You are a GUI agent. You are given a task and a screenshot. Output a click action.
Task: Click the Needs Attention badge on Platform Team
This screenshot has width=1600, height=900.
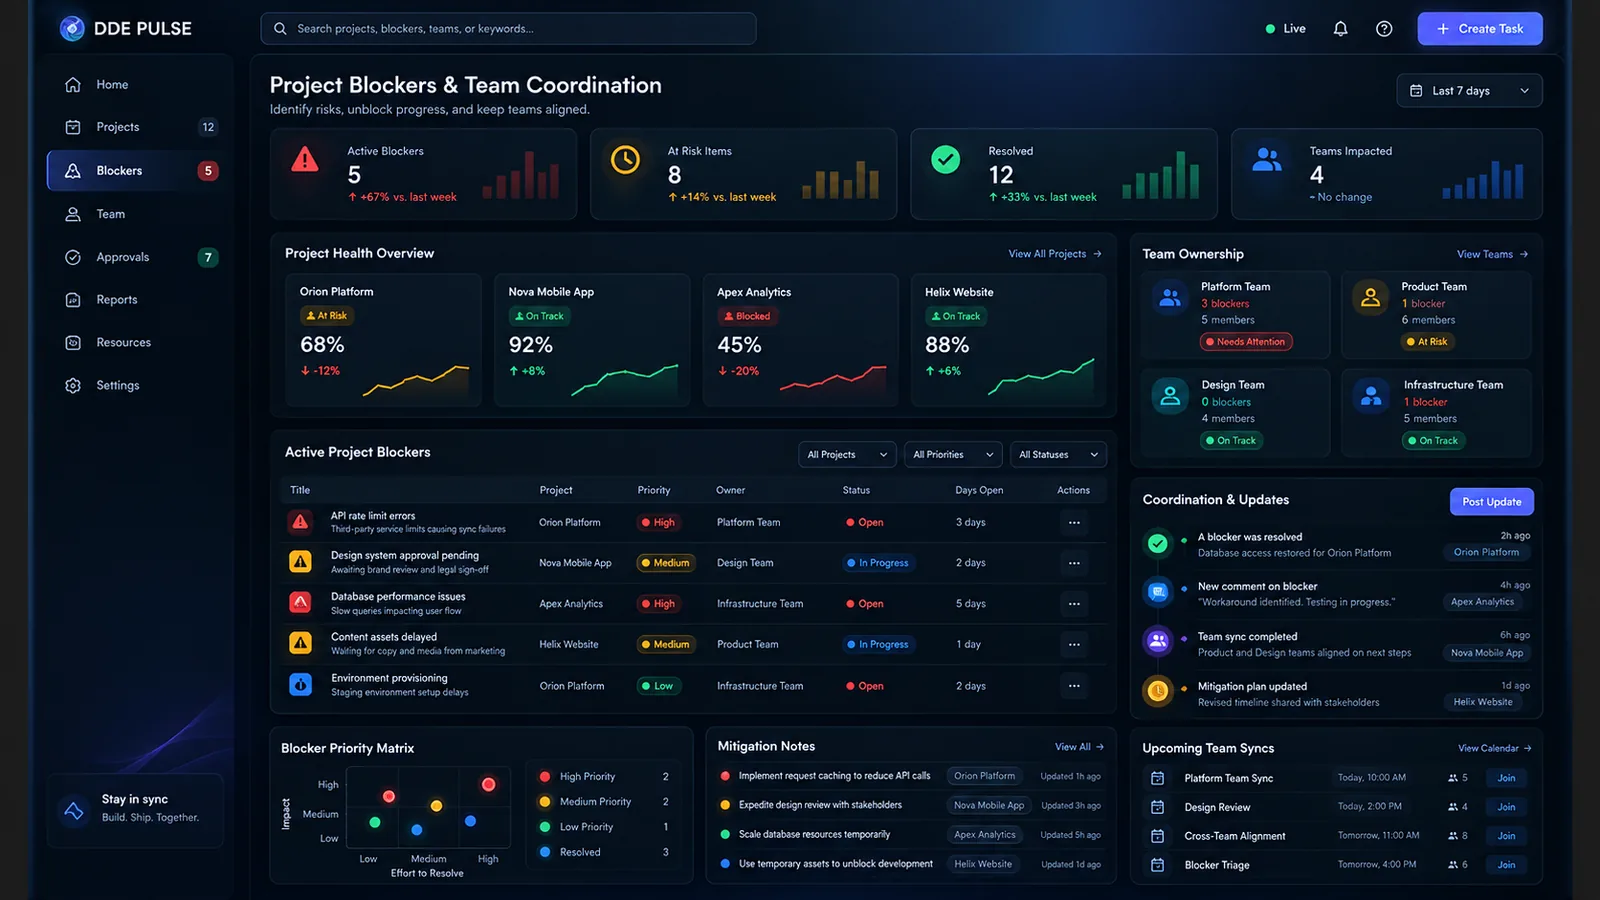1246,342
